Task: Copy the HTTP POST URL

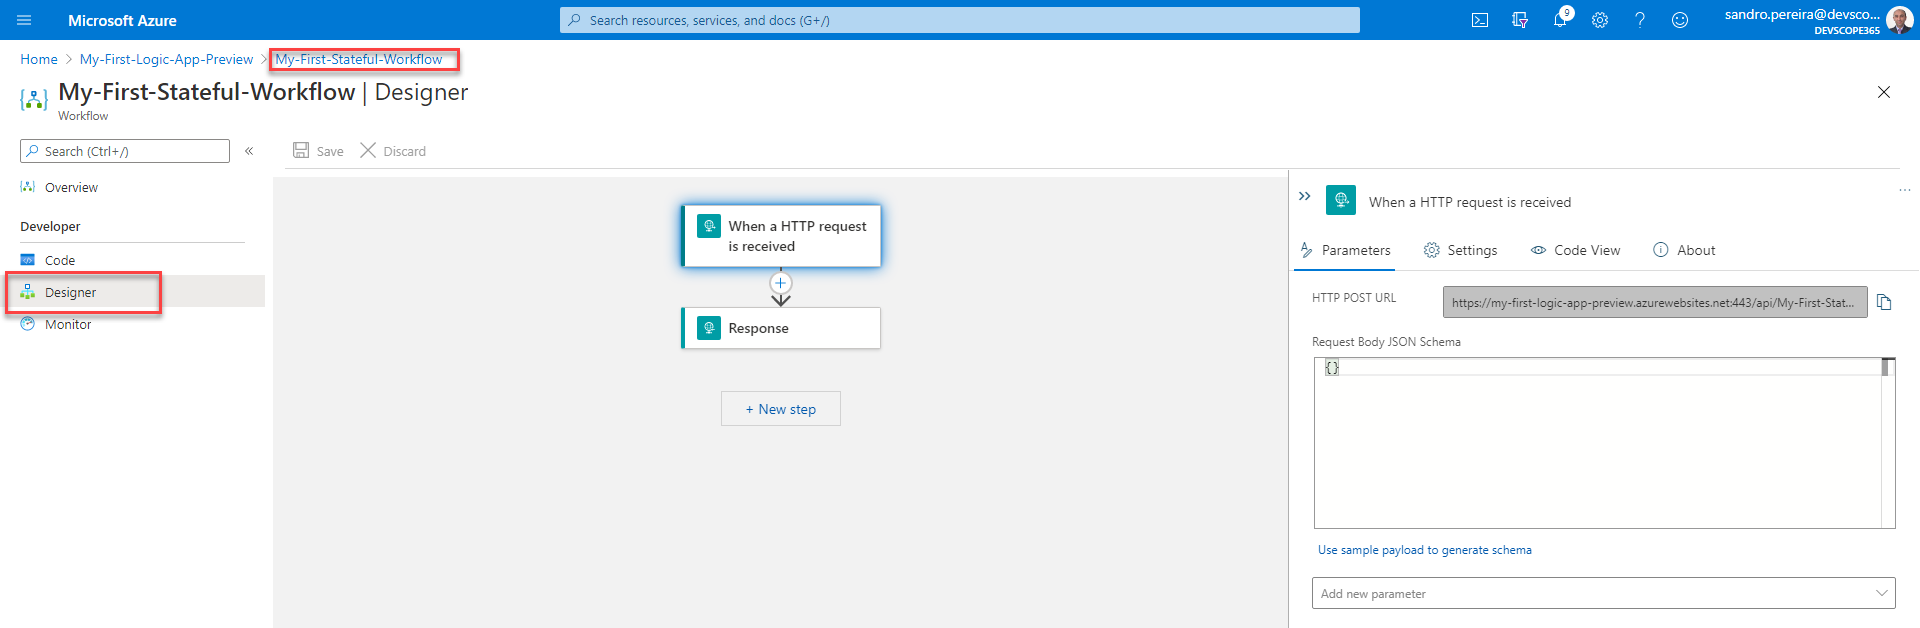Action: 1884,302
